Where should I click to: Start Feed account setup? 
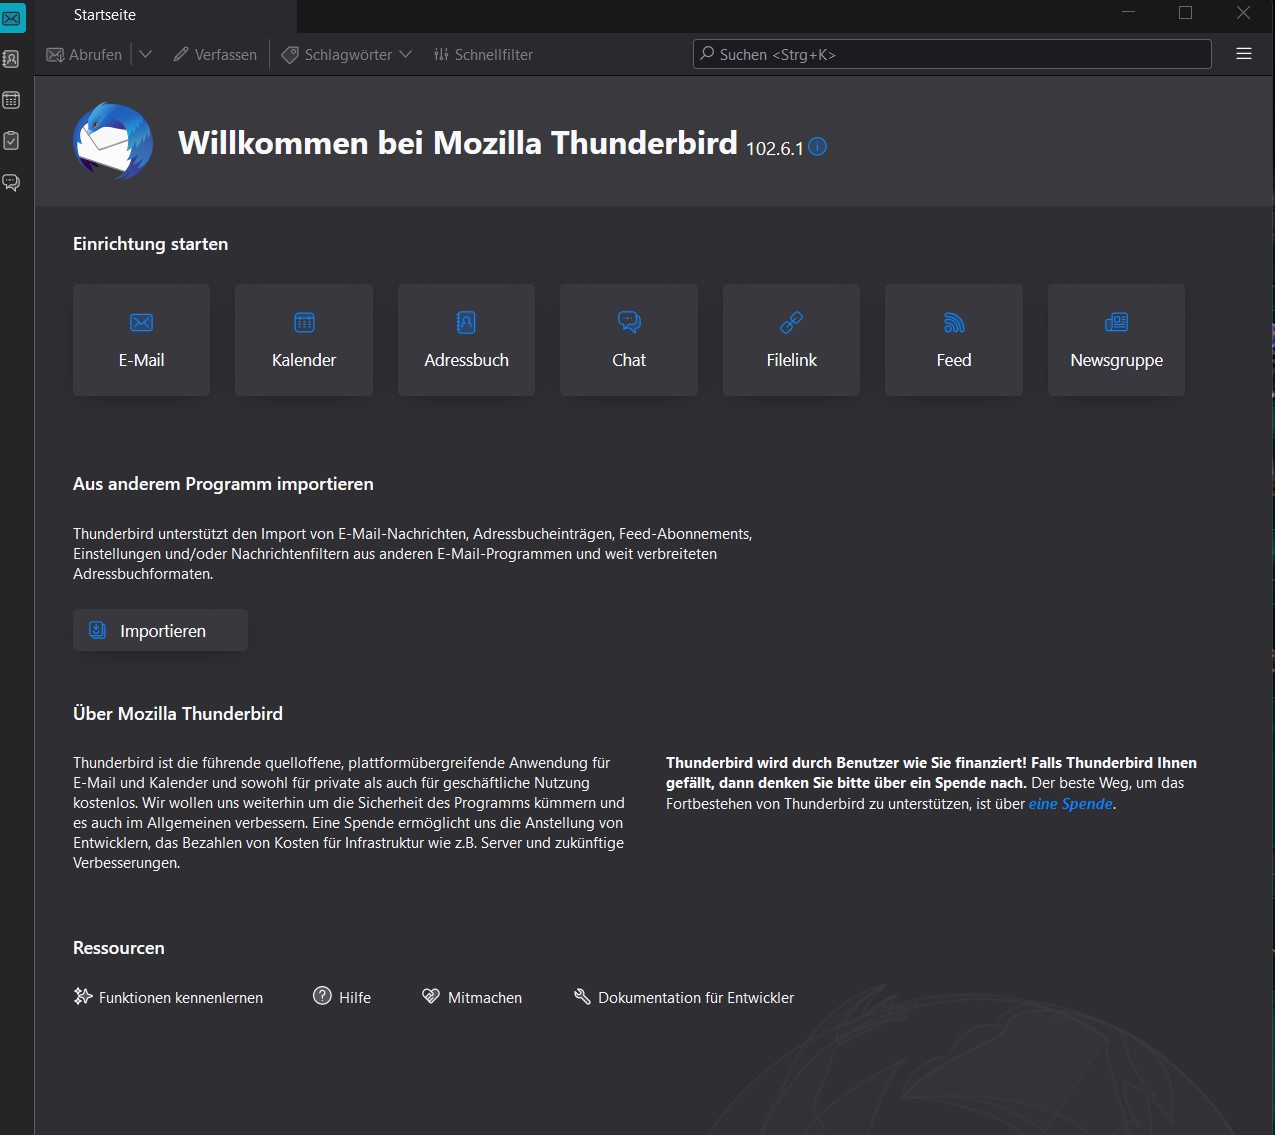[954, 340]
